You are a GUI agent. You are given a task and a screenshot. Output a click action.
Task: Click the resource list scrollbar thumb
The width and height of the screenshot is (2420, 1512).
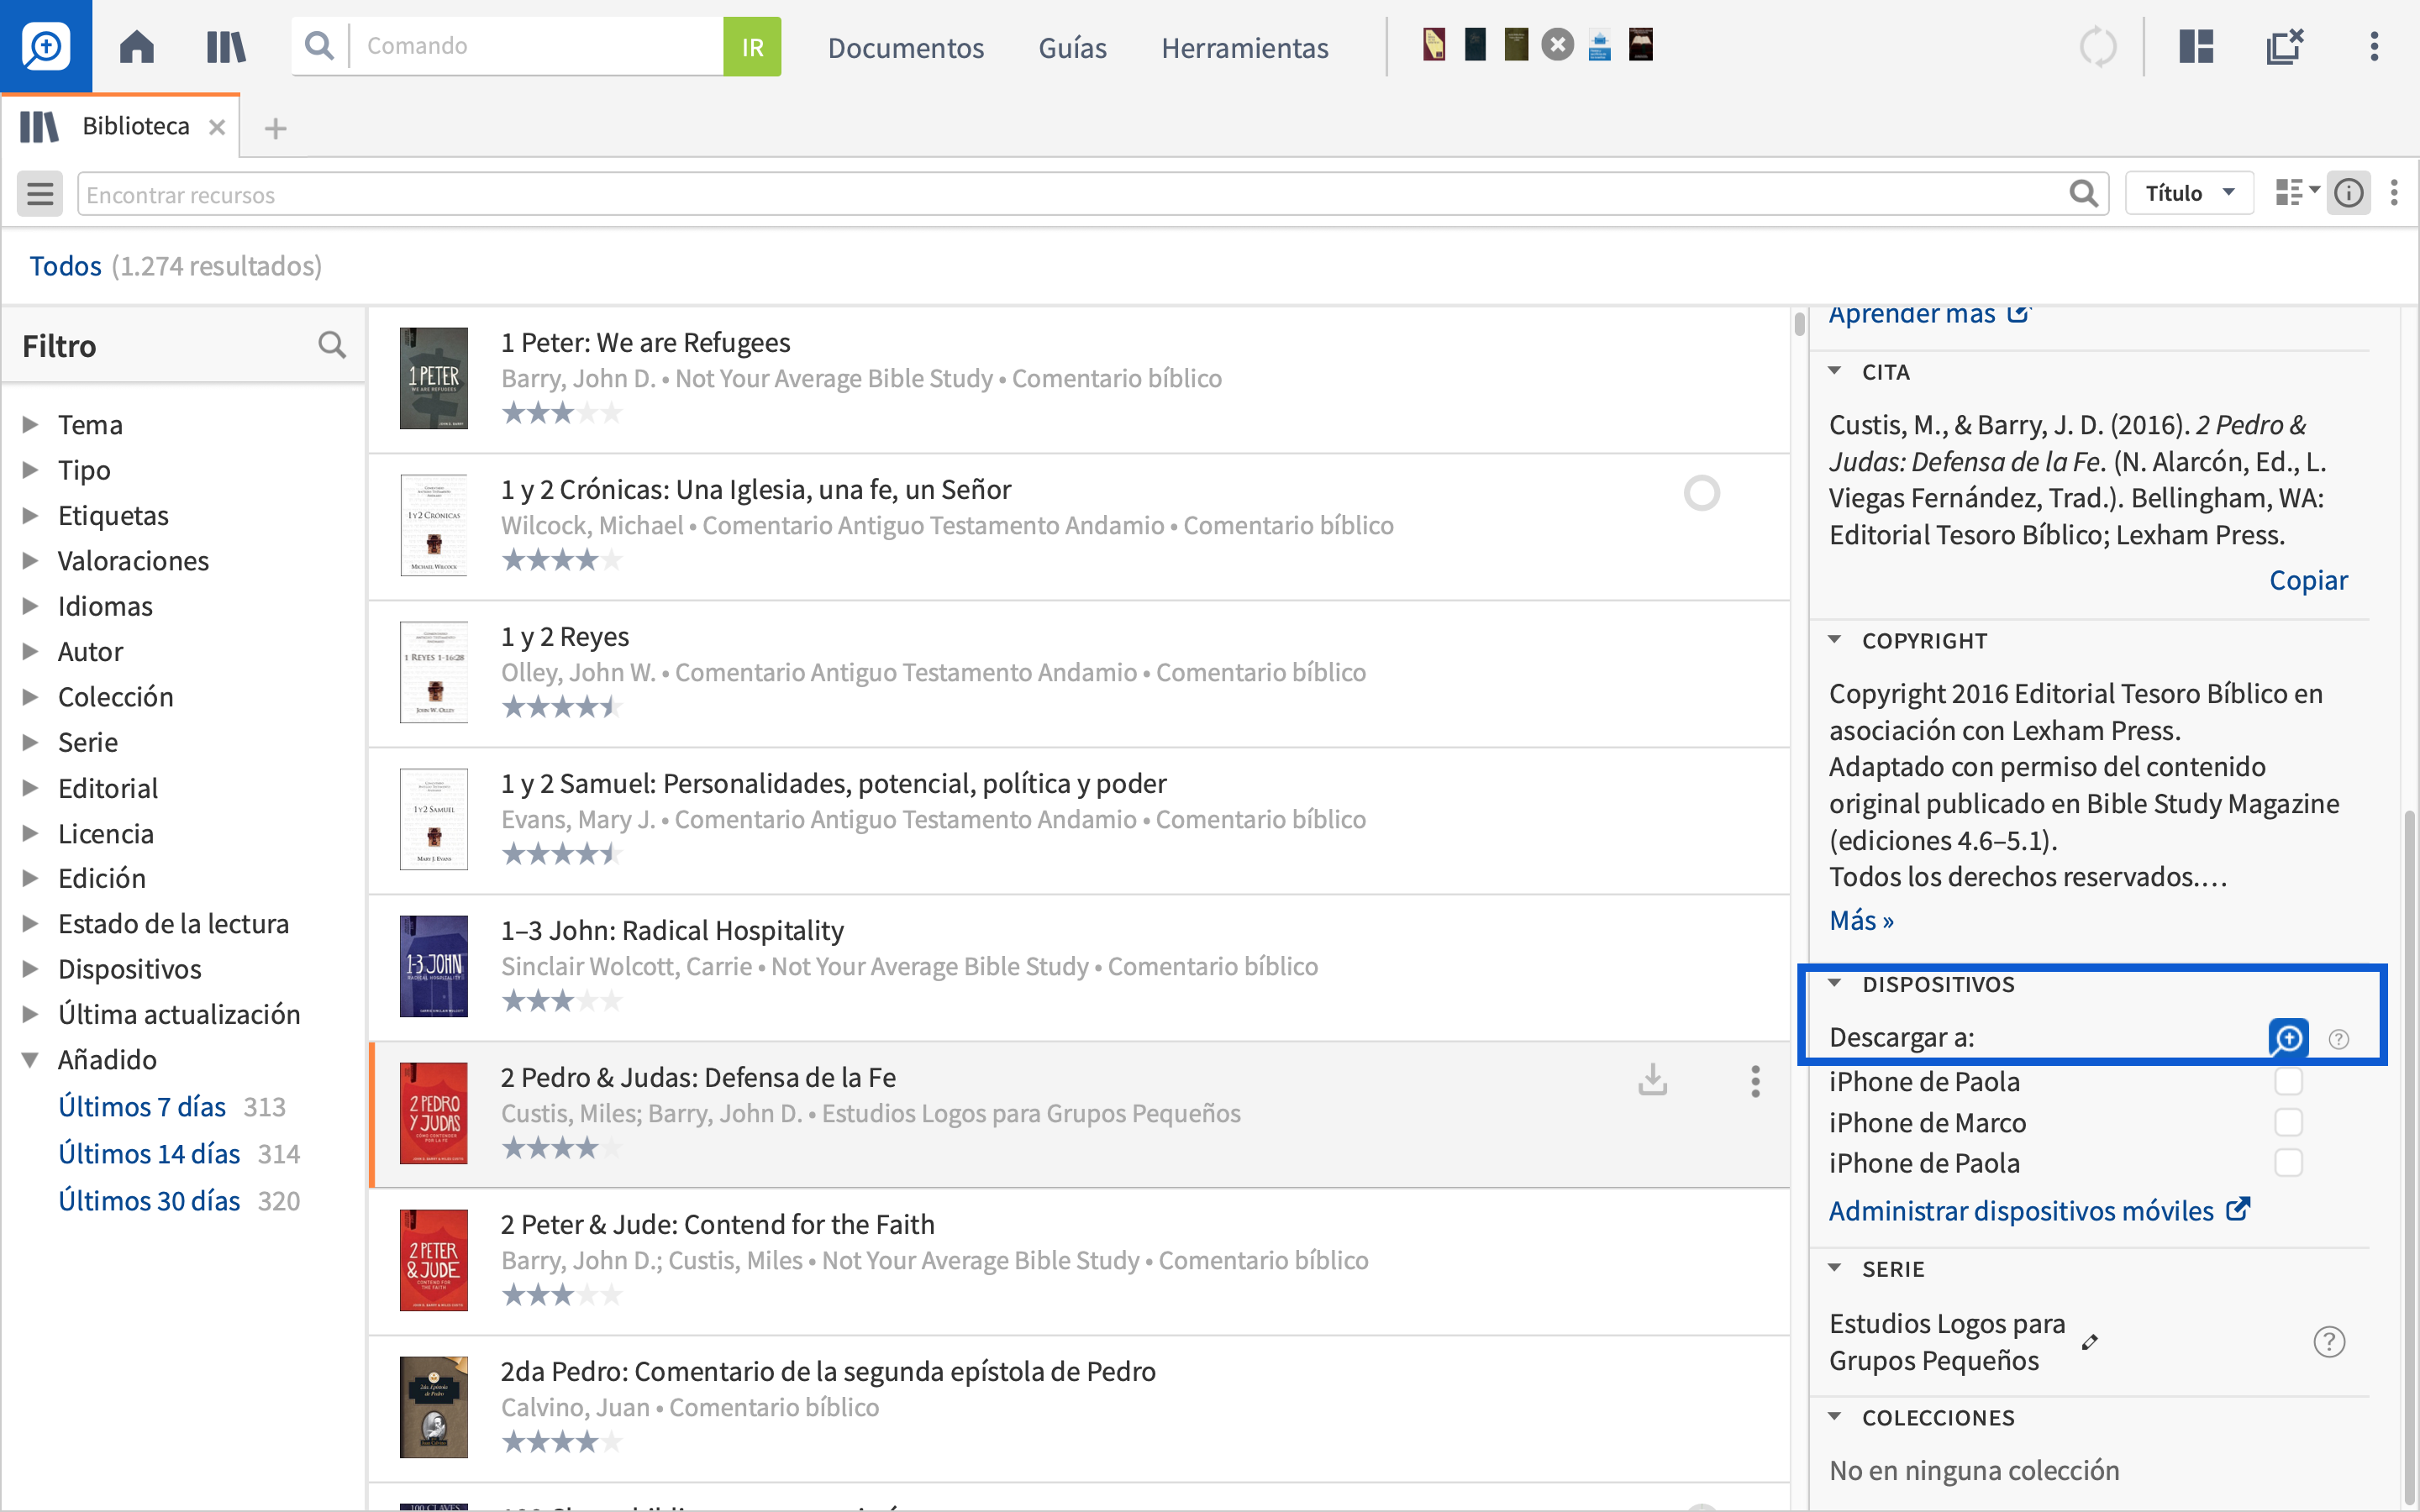pos(1799,324)
